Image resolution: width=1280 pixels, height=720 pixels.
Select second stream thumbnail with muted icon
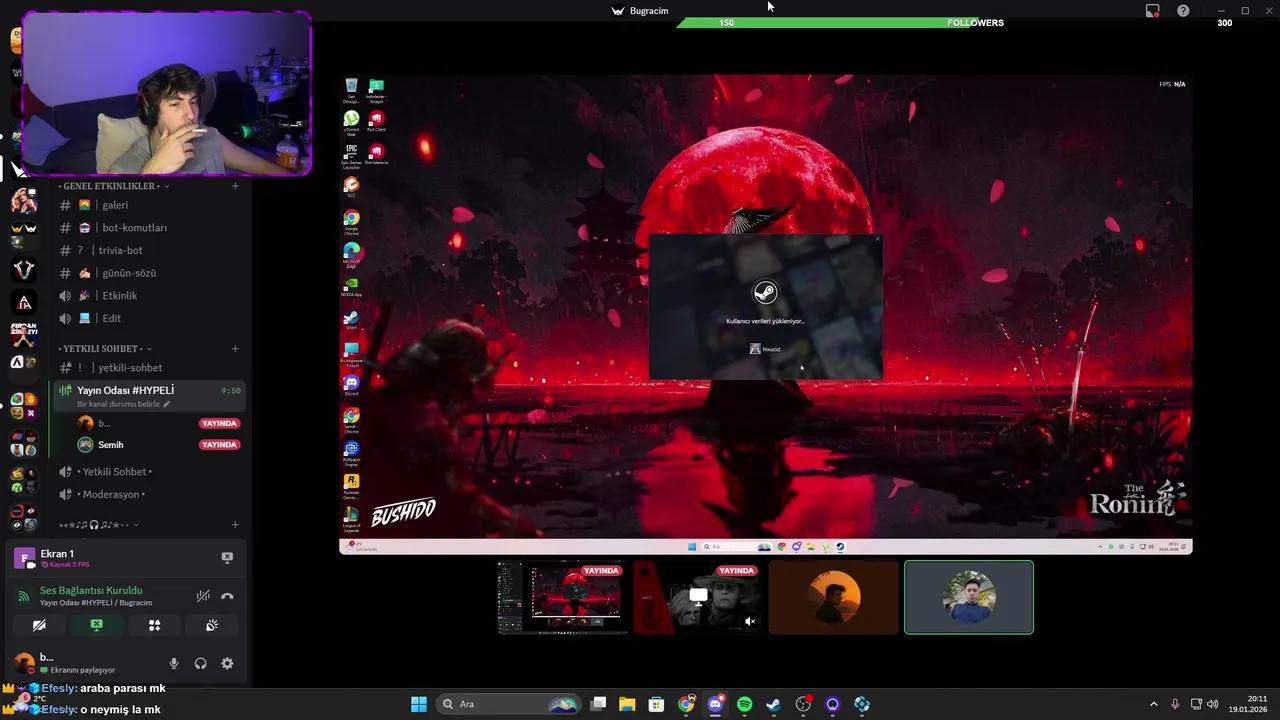[698, 597]
